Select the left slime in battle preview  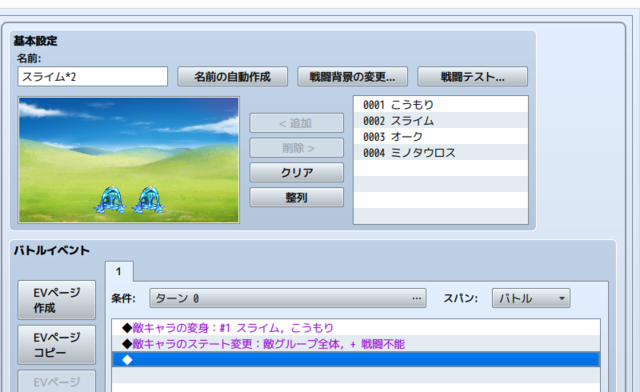[111, 200]
